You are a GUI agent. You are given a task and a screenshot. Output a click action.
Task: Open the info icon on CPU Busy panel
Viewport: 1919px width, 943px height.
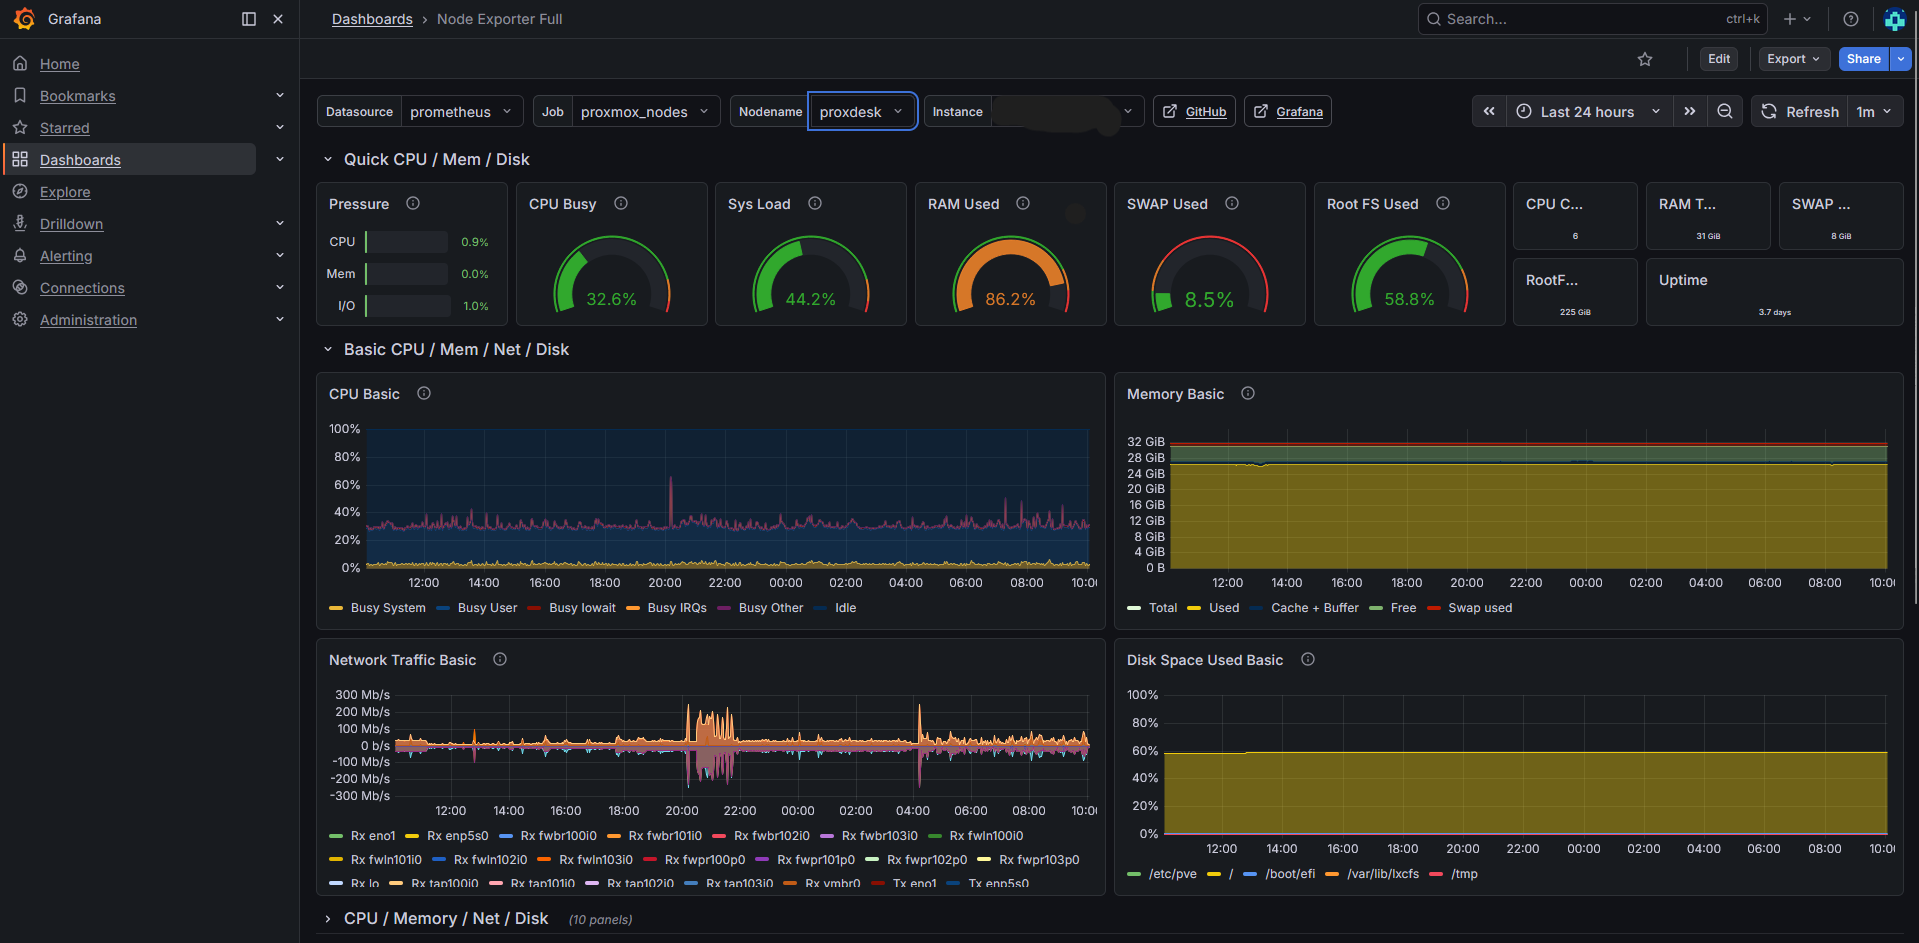tap(621, 203)
